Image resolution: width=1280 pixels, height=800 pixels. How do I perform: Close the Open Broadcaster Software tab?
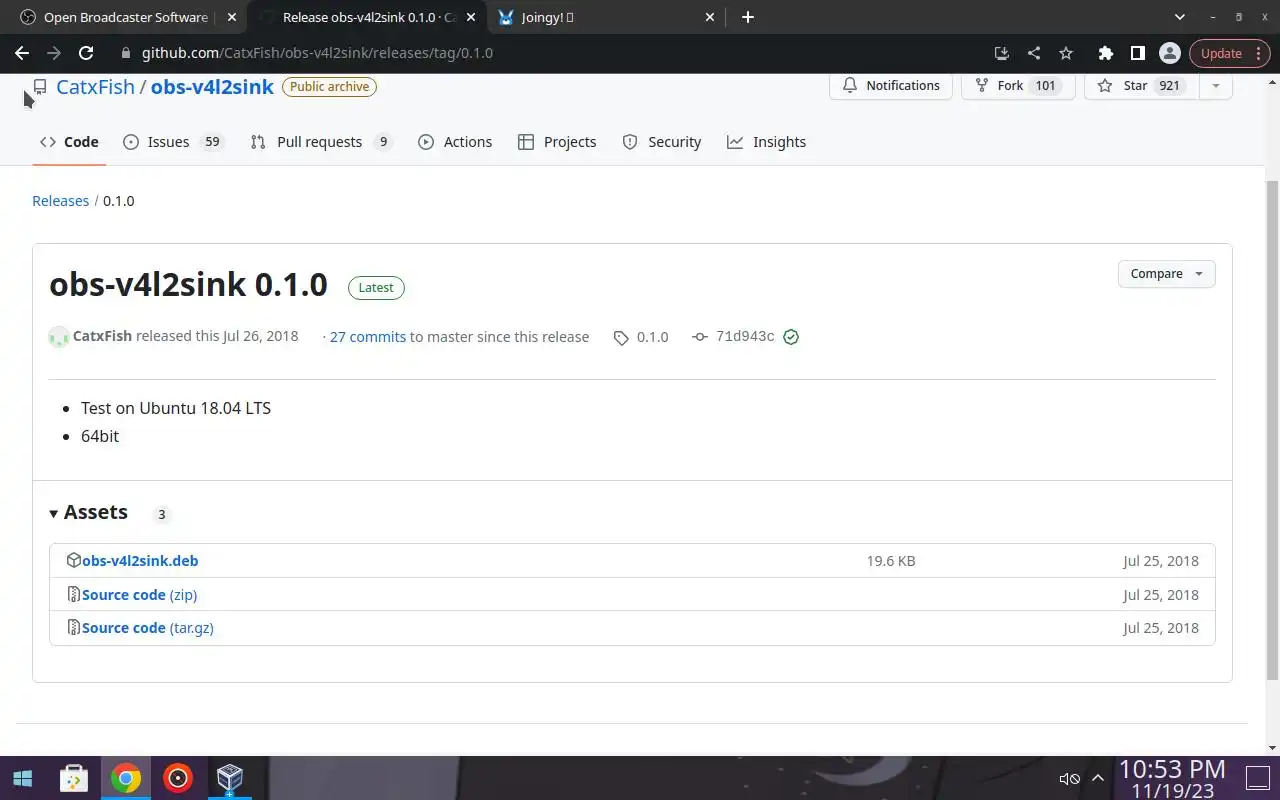tap(232, 17)
